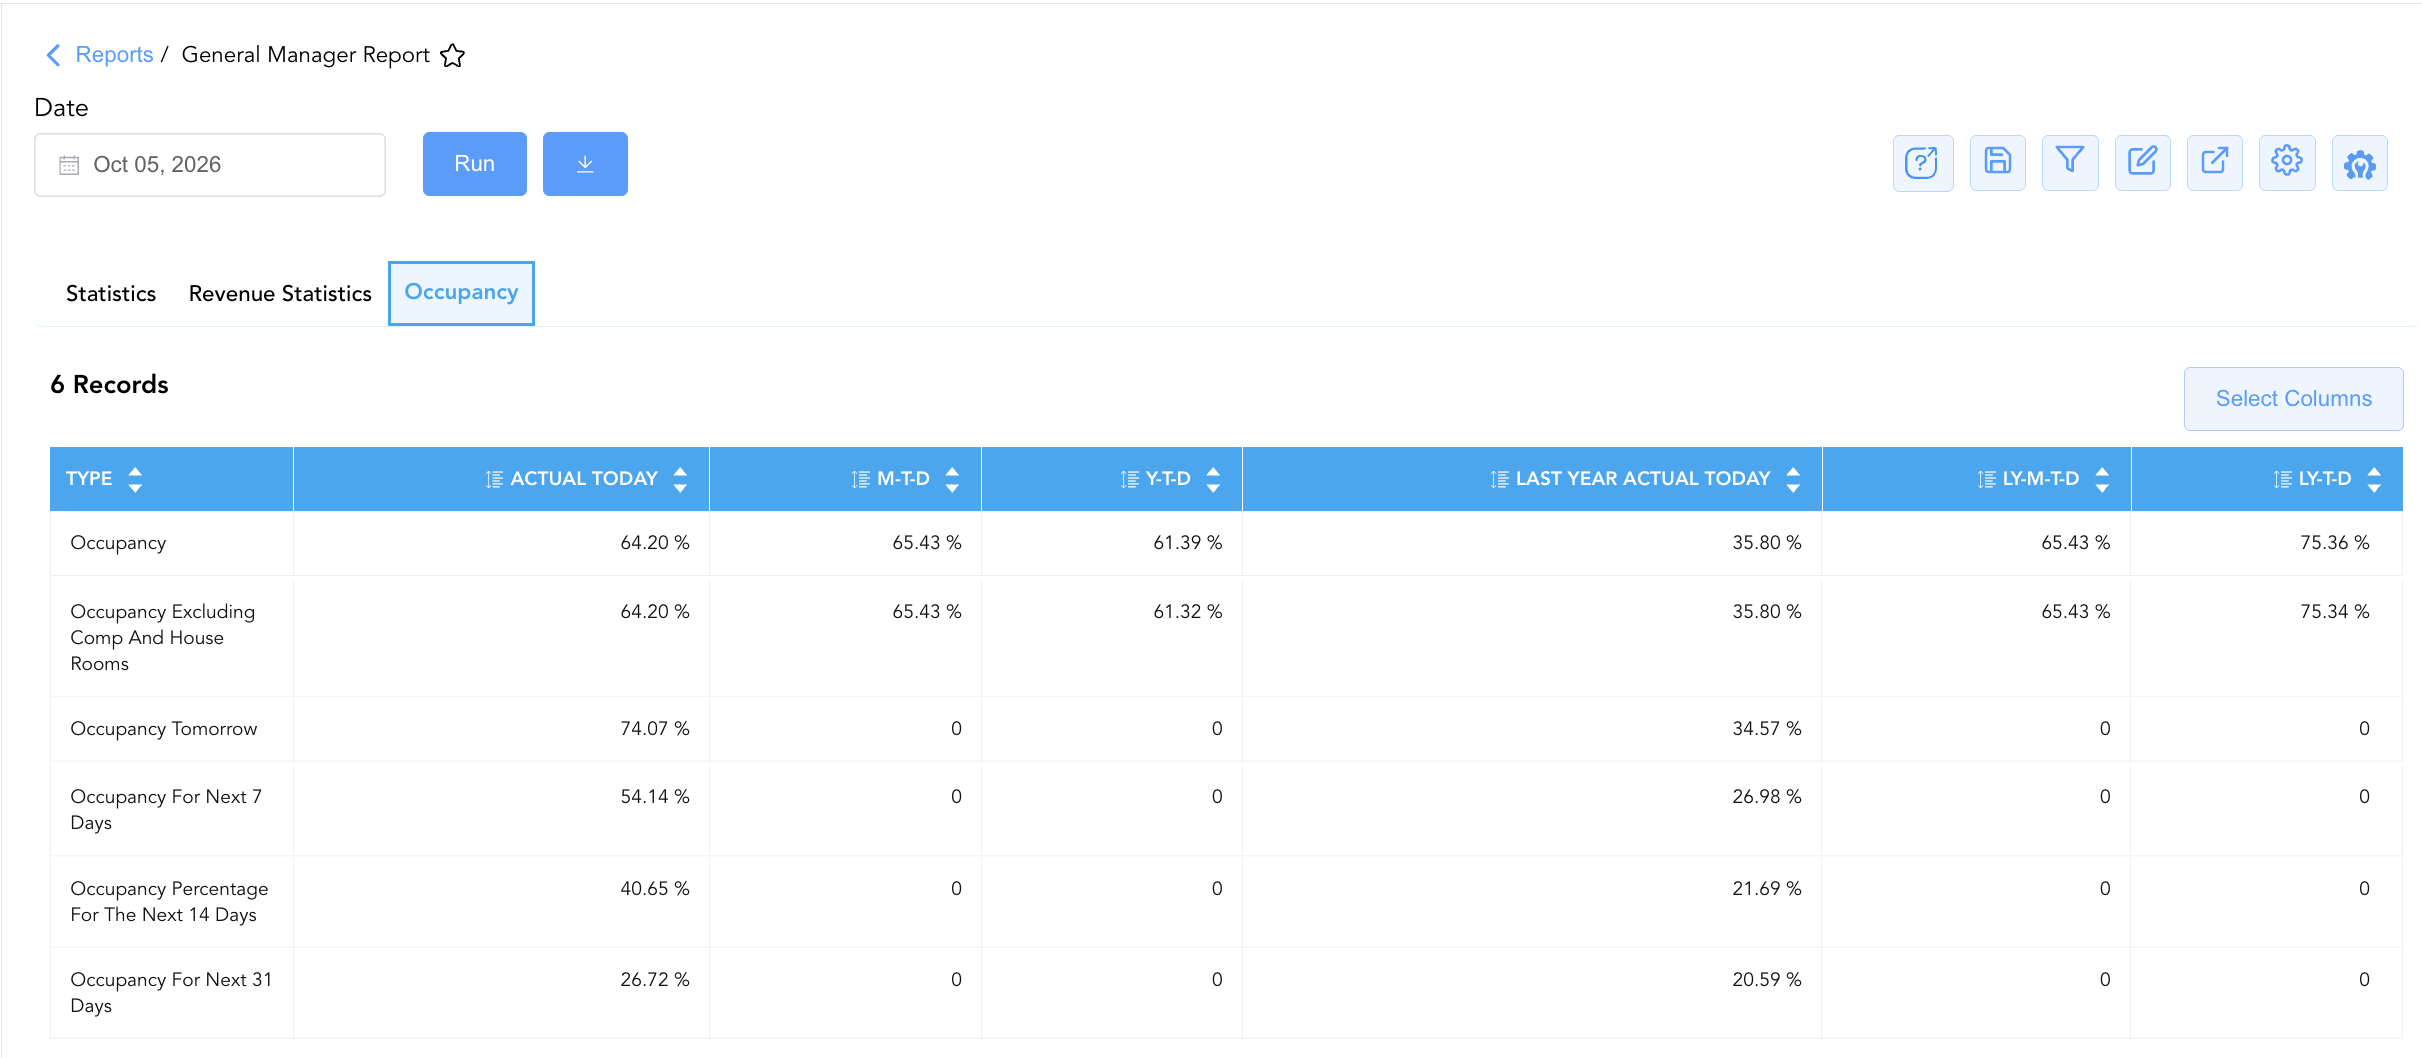Viewport: 2422px width, 1058px height.
Task: Select the Occupancy tab
Action: click(461, 293)
